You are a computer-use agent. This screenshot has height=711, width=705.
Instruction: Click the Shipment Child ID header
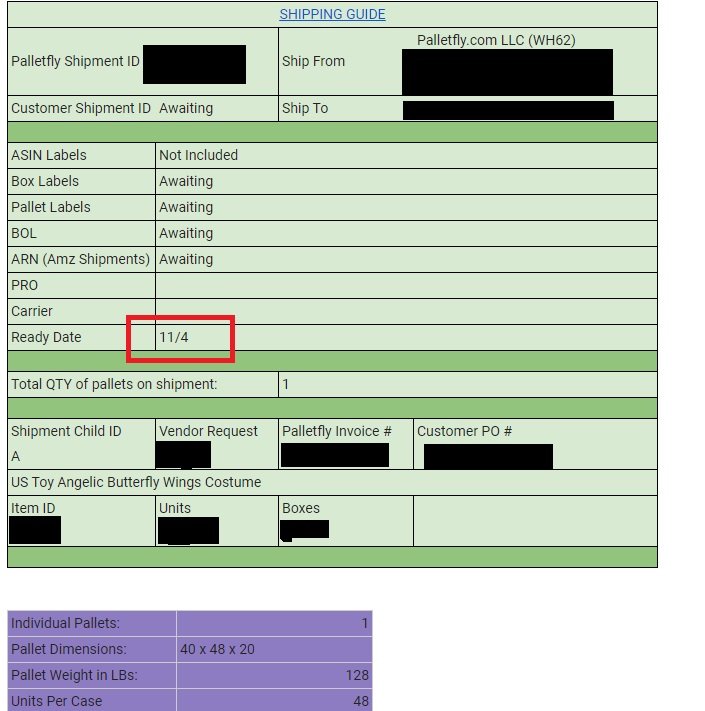tap(66, 431)
